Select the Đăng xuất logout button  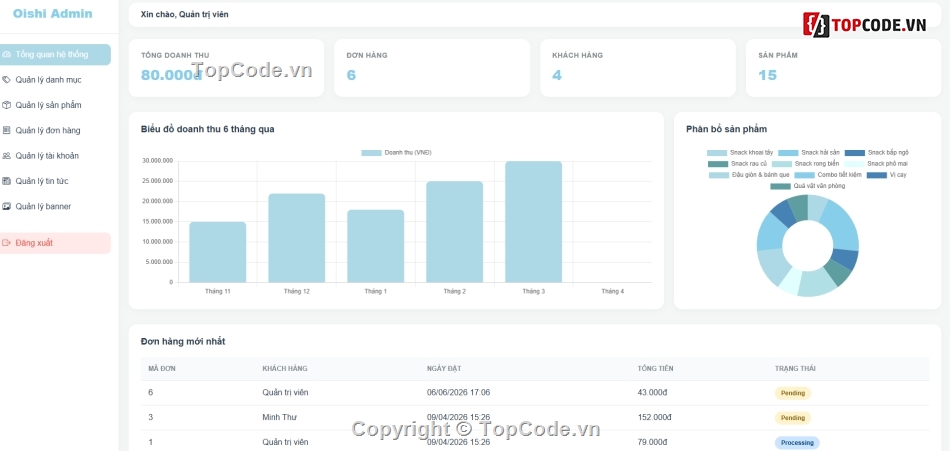55,243
